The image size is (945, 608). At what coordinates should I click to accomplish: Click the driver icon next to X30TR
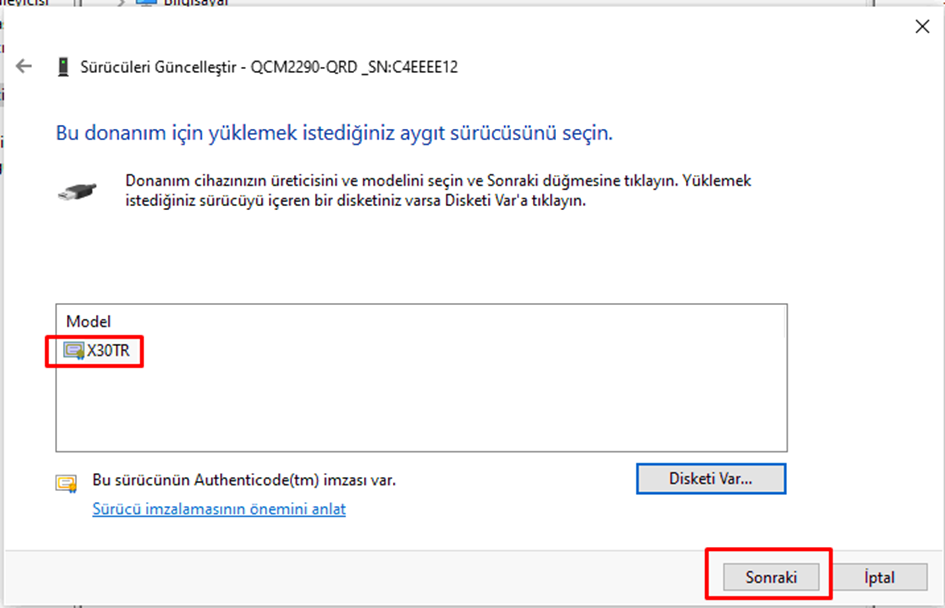point(74,351)
